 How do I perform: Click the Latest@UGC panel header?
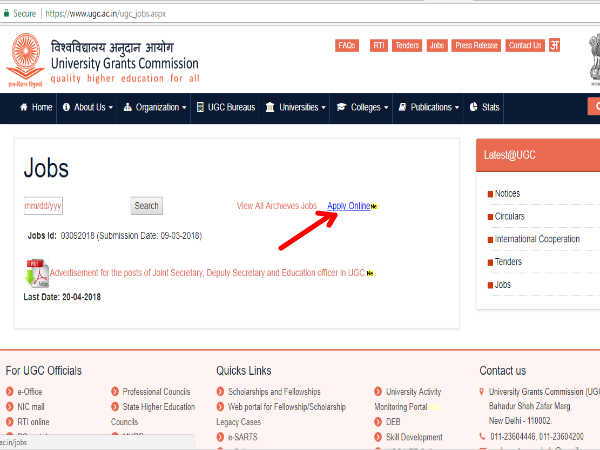(538, 155)
